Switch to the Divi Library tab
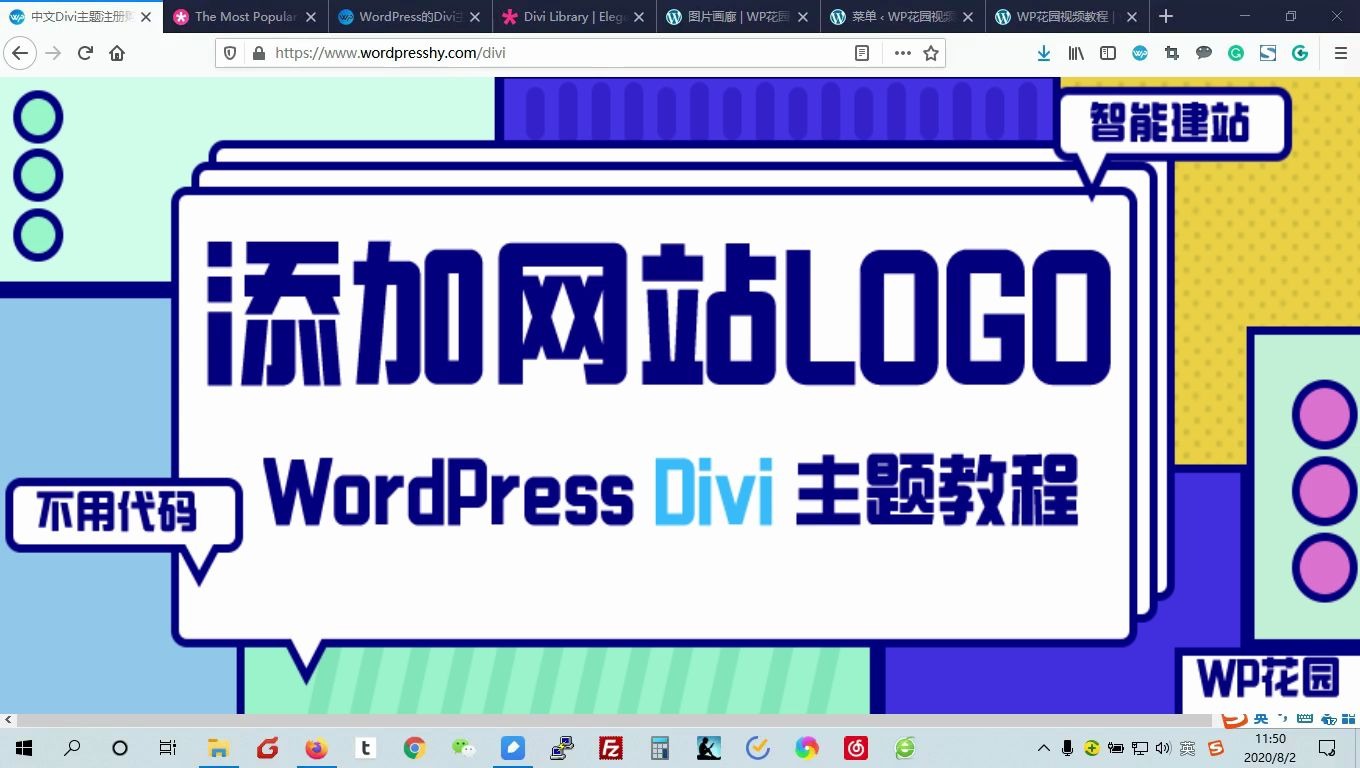The height and width of the screenshot is (768, 1360). (573, 16)
